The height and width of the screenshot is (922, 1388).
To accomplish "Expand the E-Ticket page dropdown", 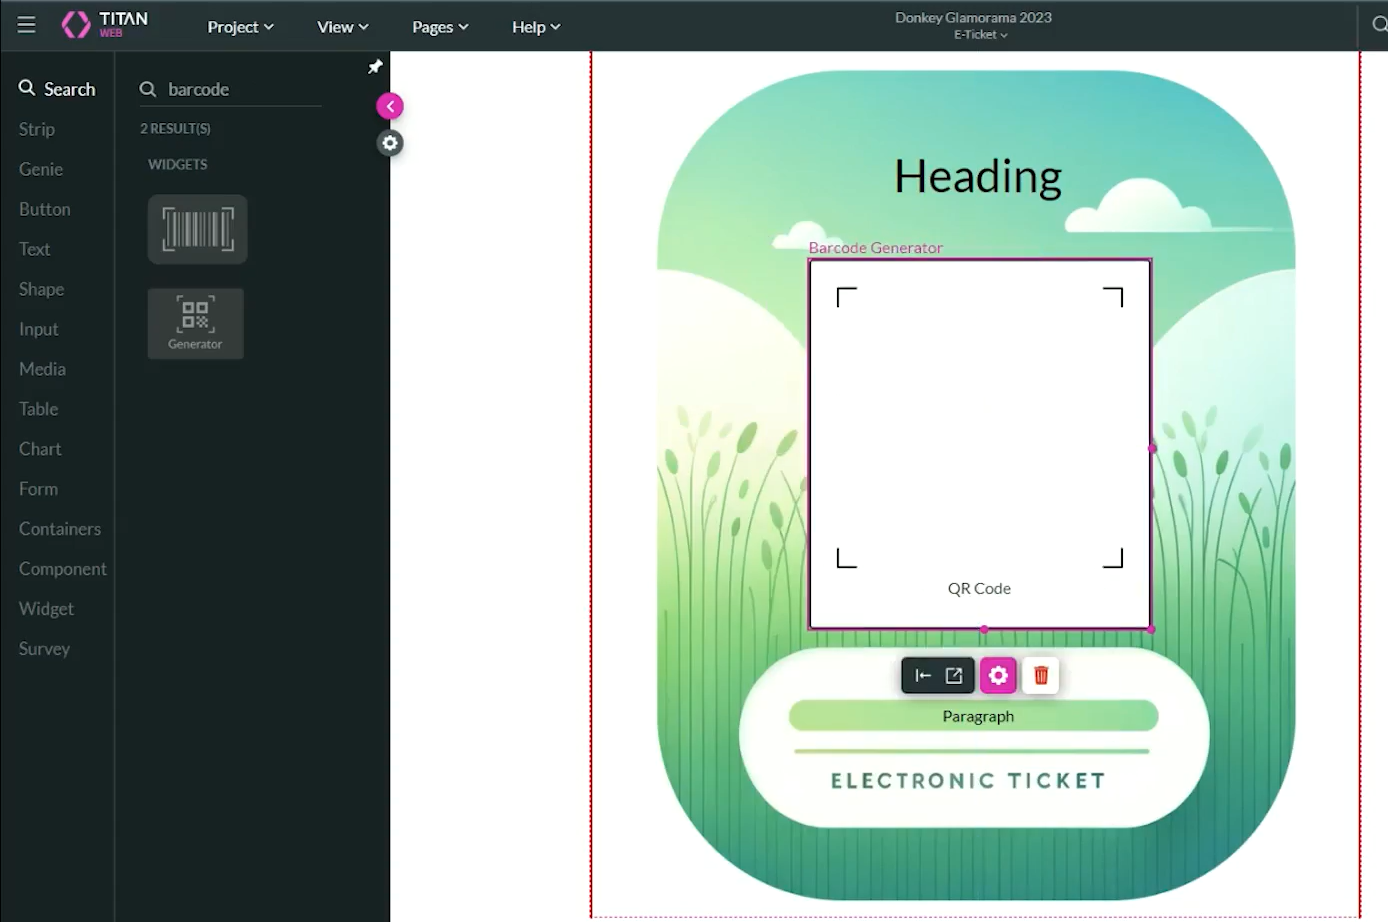I will pyautogui.click(x=980, y=35).
